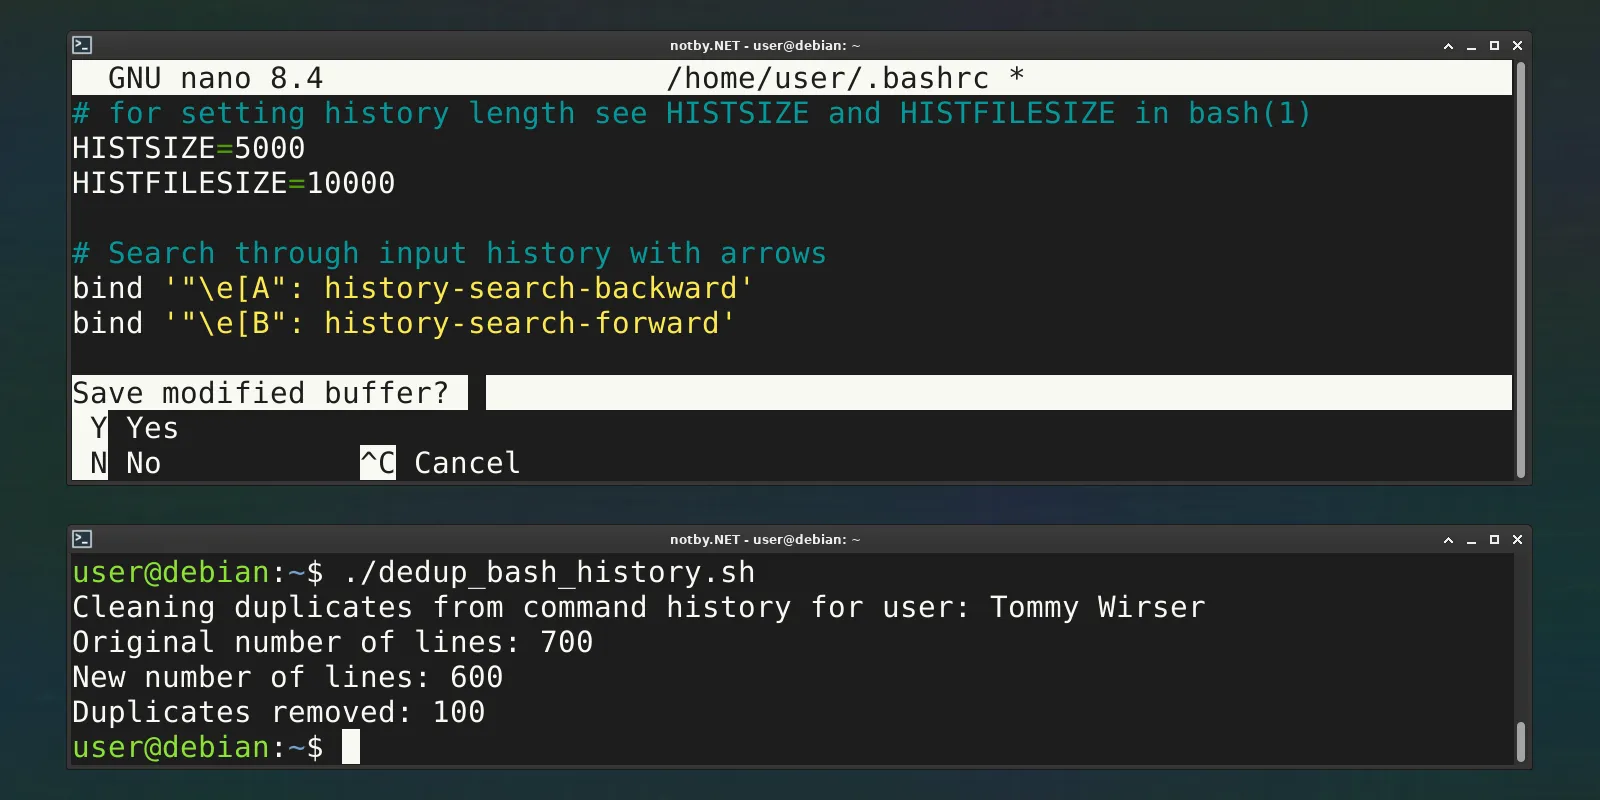This screenshot has width=1600, height=800.
Task: Click the history-search-backward bind line
Action: click(412, 288)
